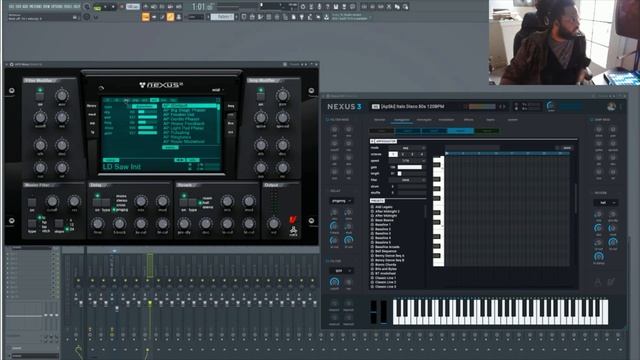Click Reverb dec knob in Nexus 2

coord(206,223)
